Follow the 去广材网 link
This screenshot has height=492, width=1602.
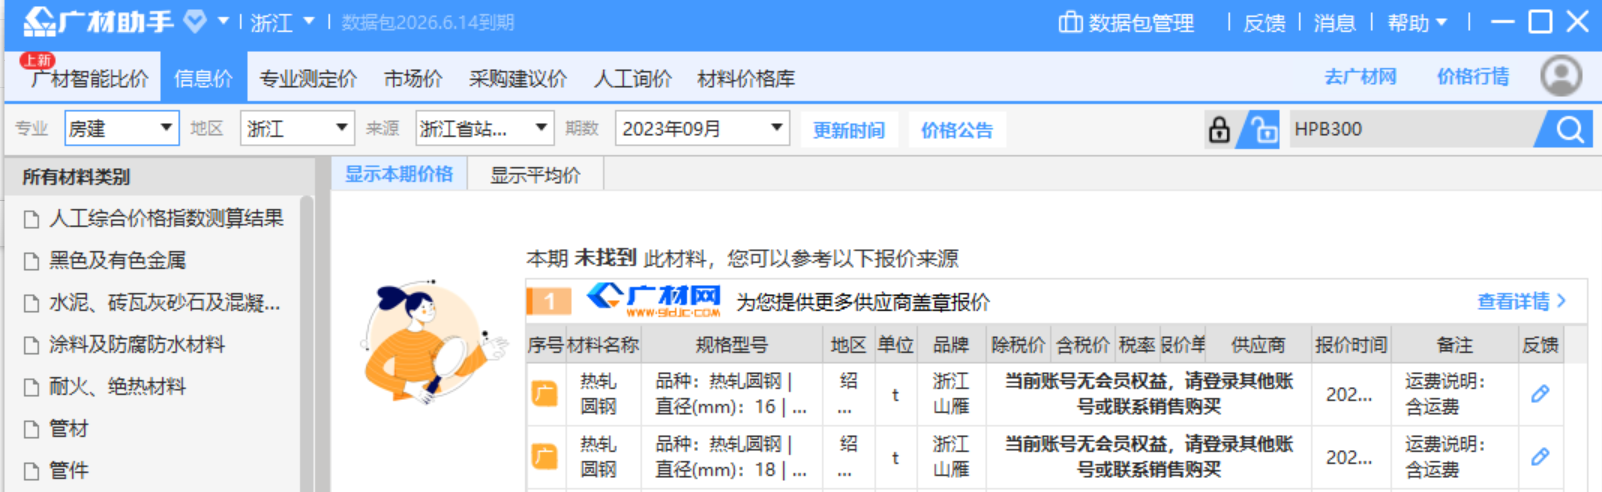click(1360, 76)
